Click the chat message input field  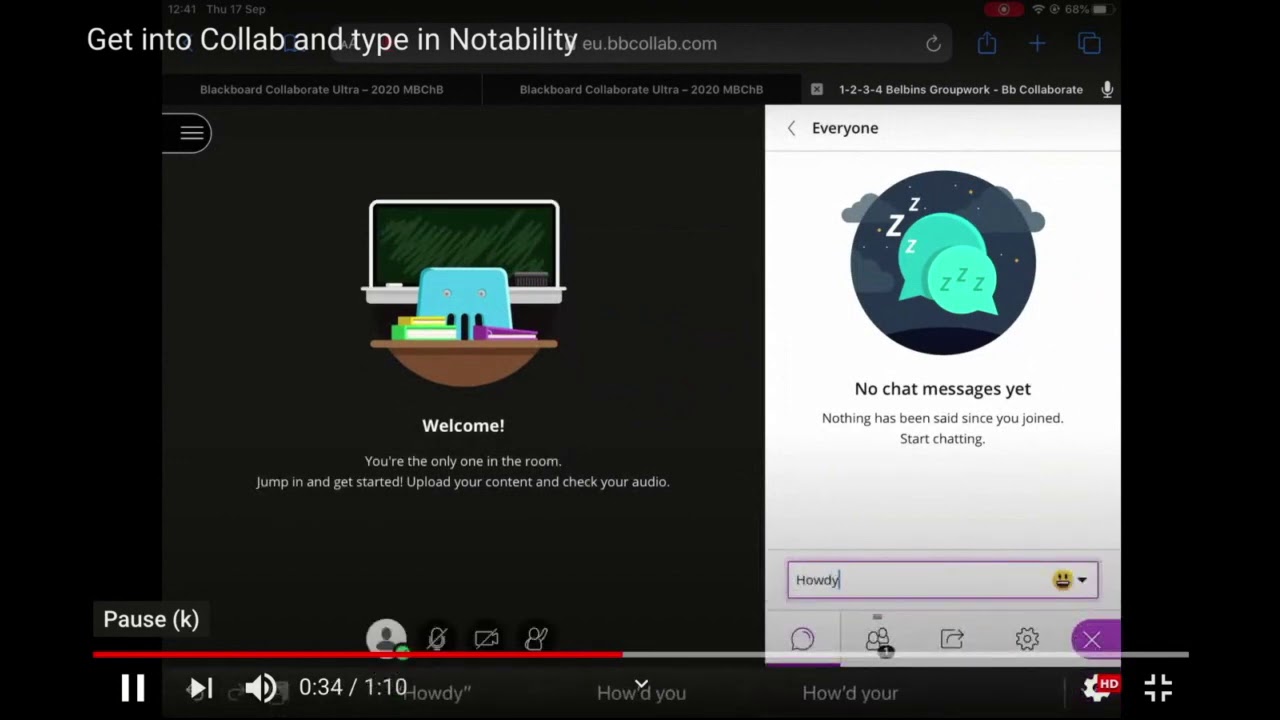click(x=942, y=580)
